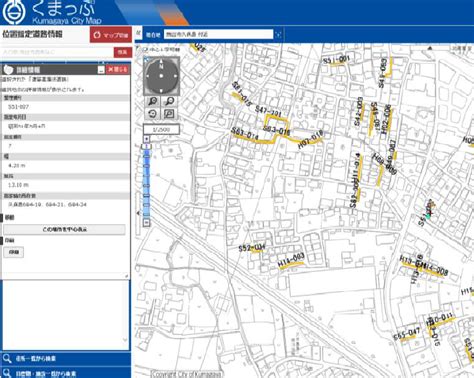Screen dimensions: 474x378
Task: Toggle the center crosshair display checkbox
Action: click(145, 49)
